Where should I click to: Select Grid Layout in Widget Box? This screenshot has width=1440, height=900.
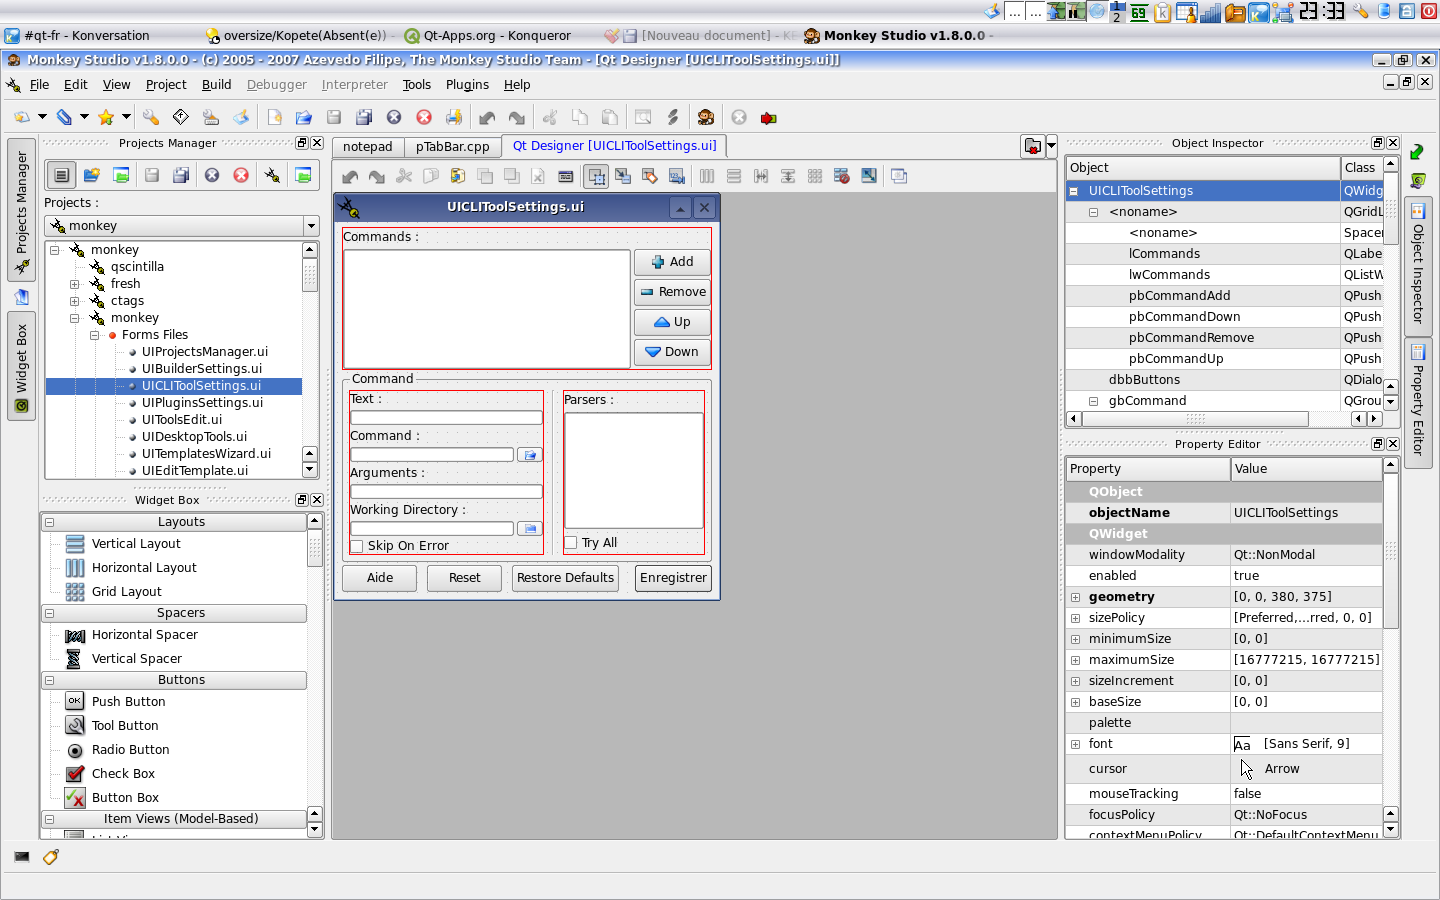point(126,592)
